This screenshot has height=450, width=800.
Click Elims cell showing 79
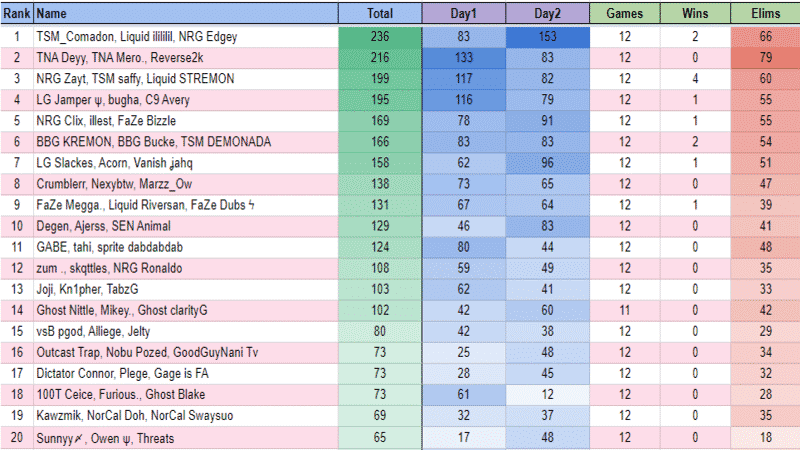(765, 58)
